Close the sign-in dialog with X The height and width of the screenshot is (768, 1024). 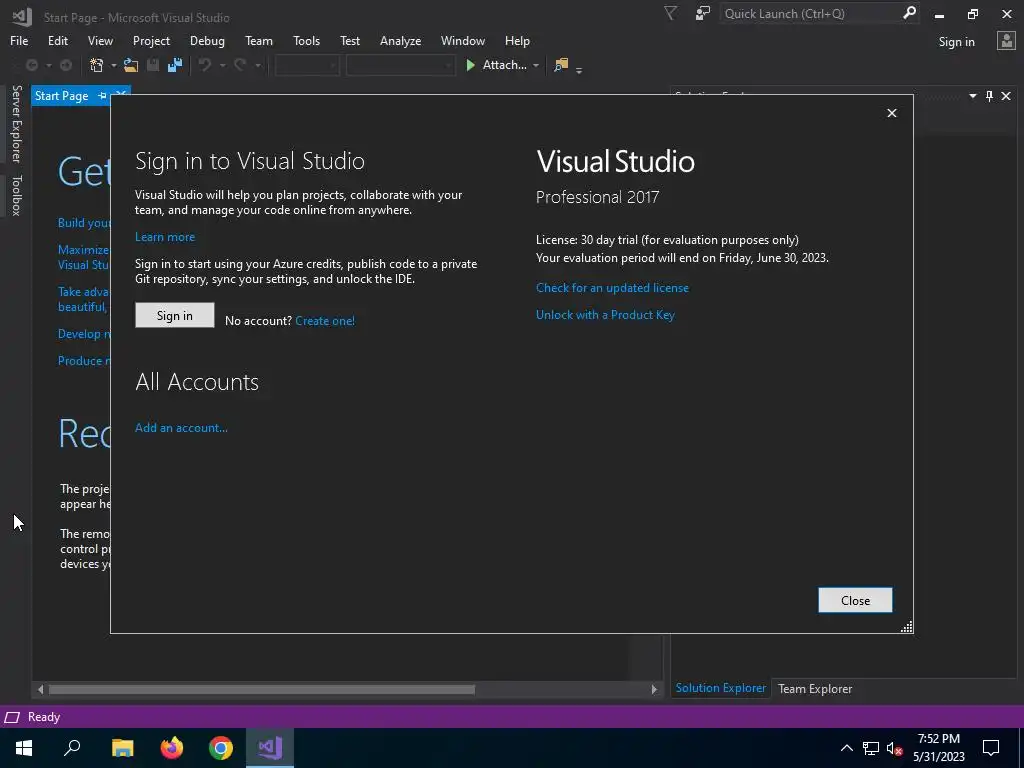892,113
